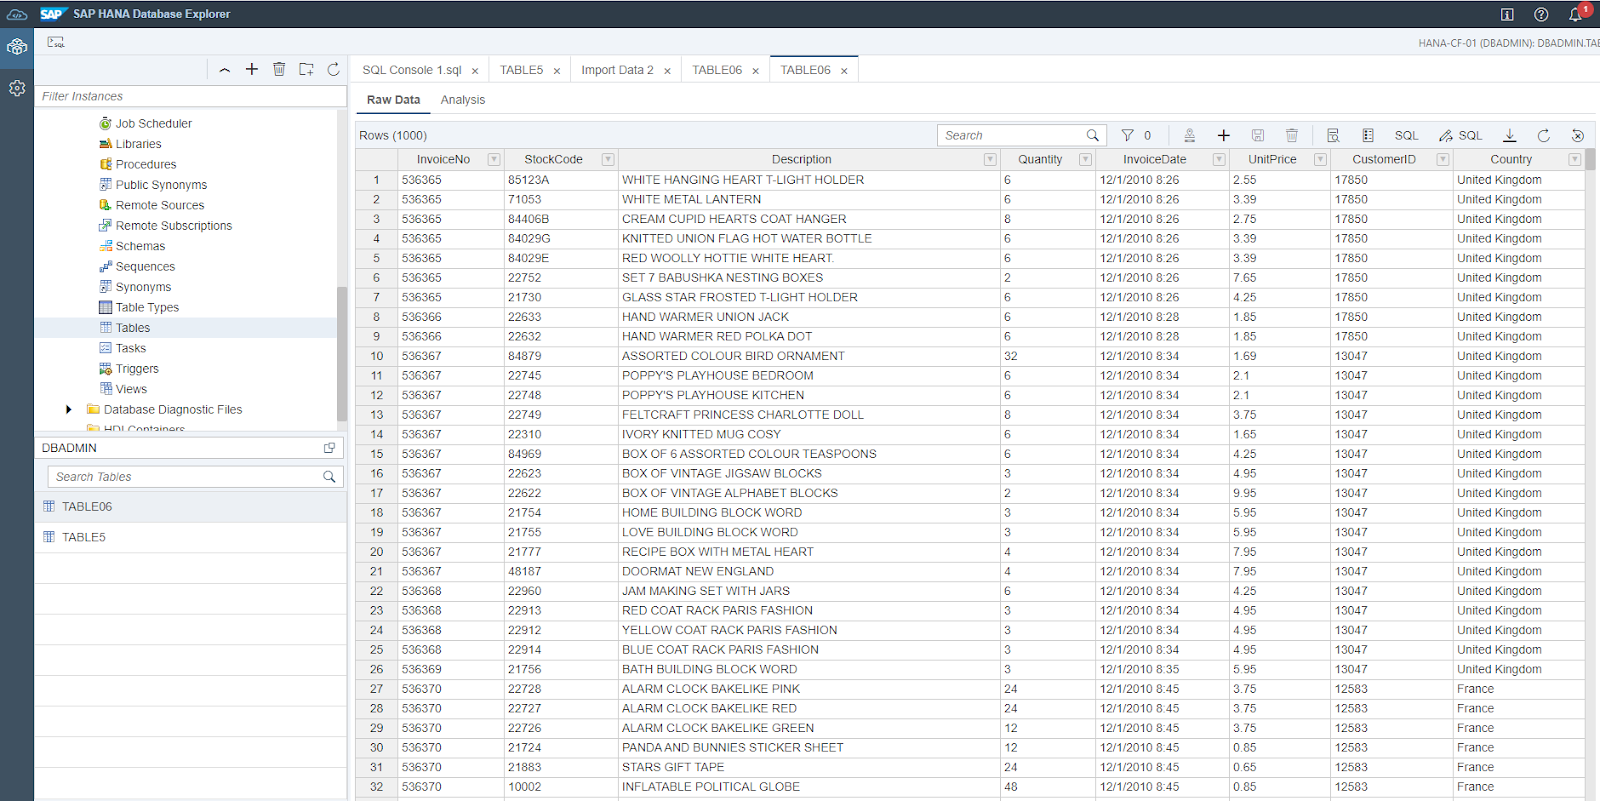Image resolution: width=1600 pixels, height=801 pixels.
Task: Add a database instance with plus icon
Action: [252, 69]
